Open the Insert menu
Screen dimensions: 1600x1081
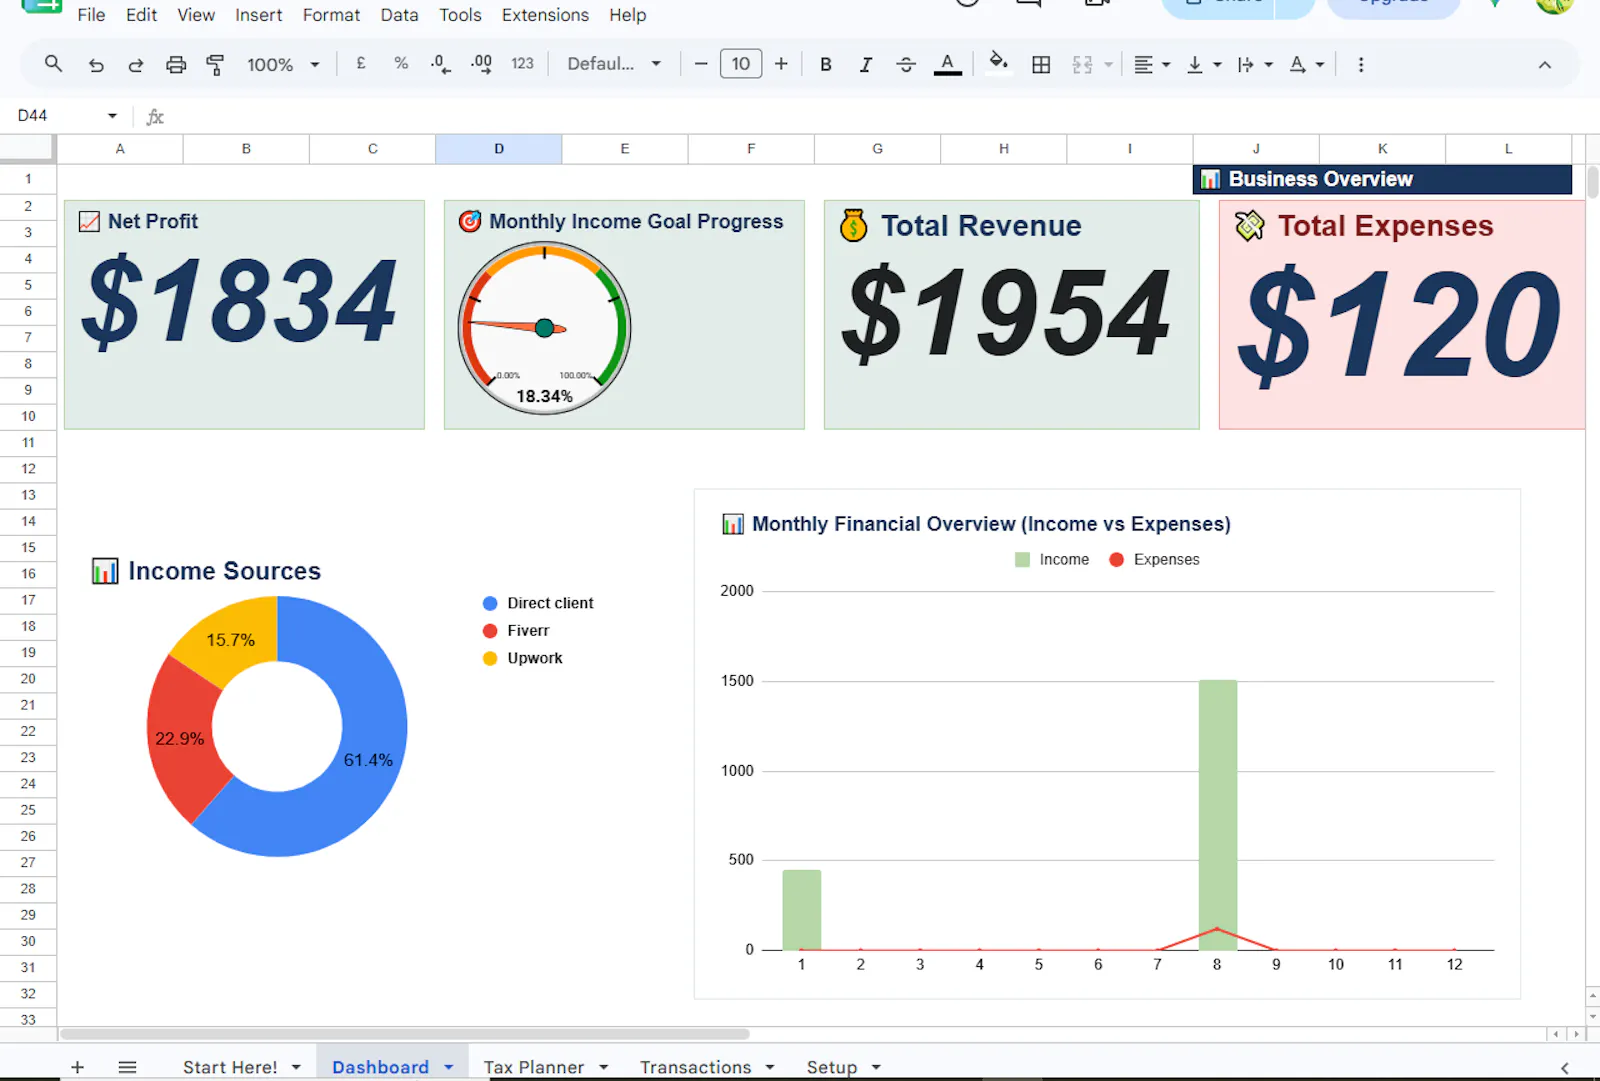pos(258,15)
